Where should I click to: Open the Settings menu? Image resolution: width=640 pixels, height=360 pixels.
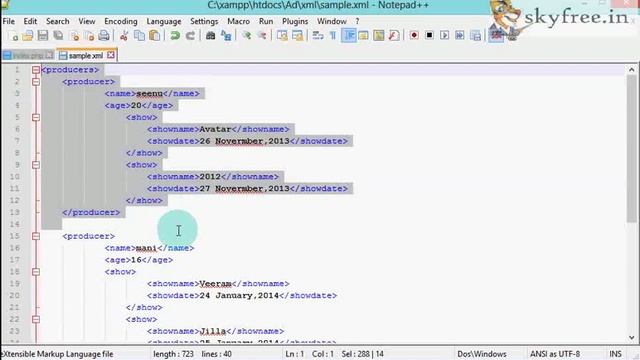204,21
